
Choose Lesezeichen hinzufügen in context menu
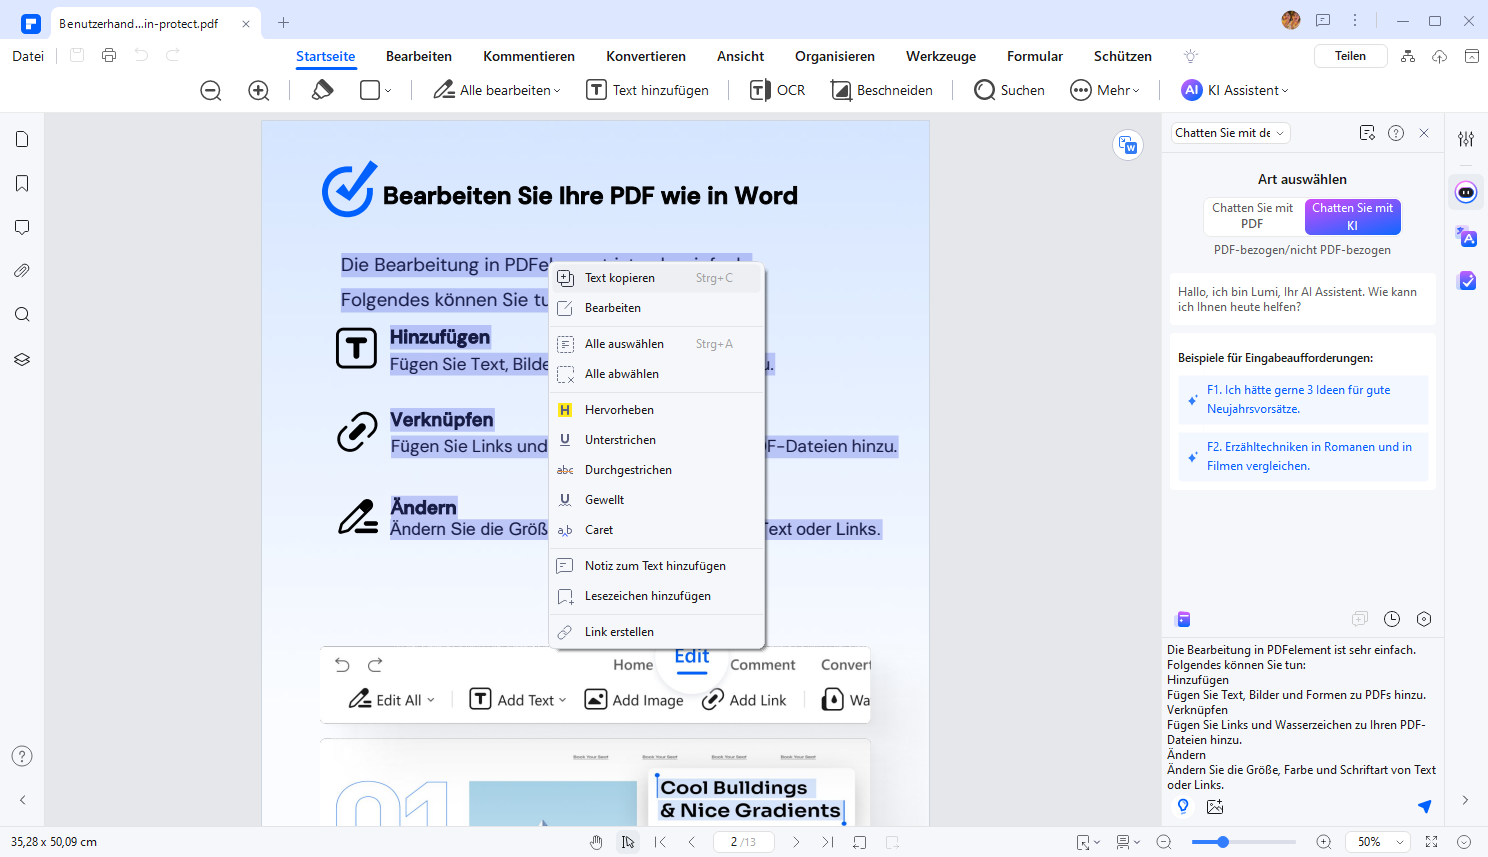[657, 596]
